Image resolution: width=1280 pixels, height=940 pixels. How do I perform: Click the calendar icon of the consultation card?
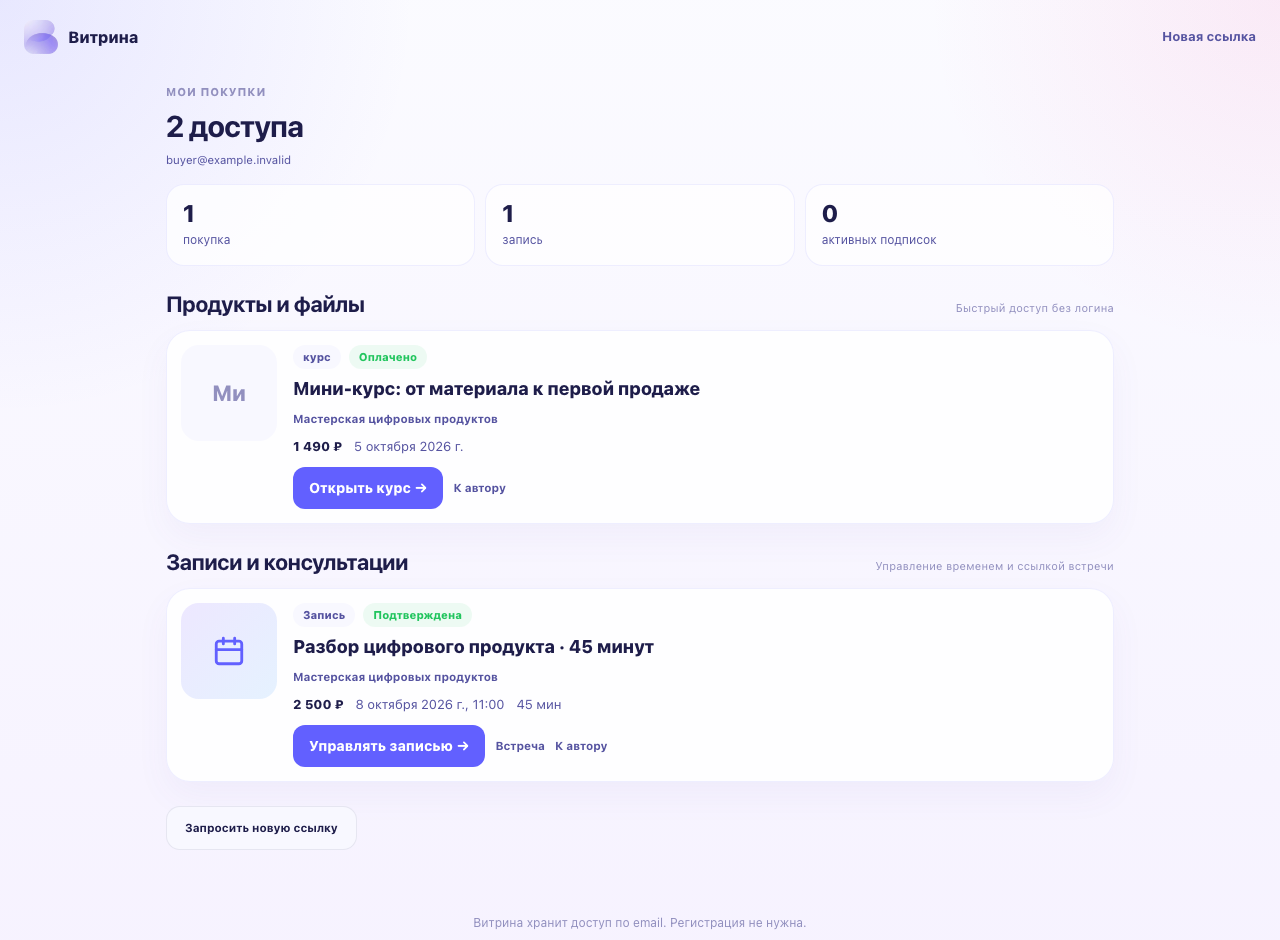pos(229,651)
